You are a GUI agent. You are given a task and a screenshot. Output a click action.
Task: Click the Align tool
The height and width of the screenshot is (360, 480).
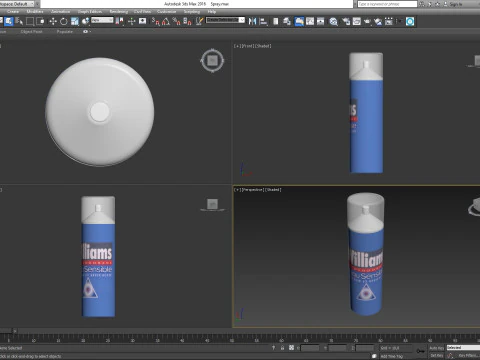pos(263,21)
